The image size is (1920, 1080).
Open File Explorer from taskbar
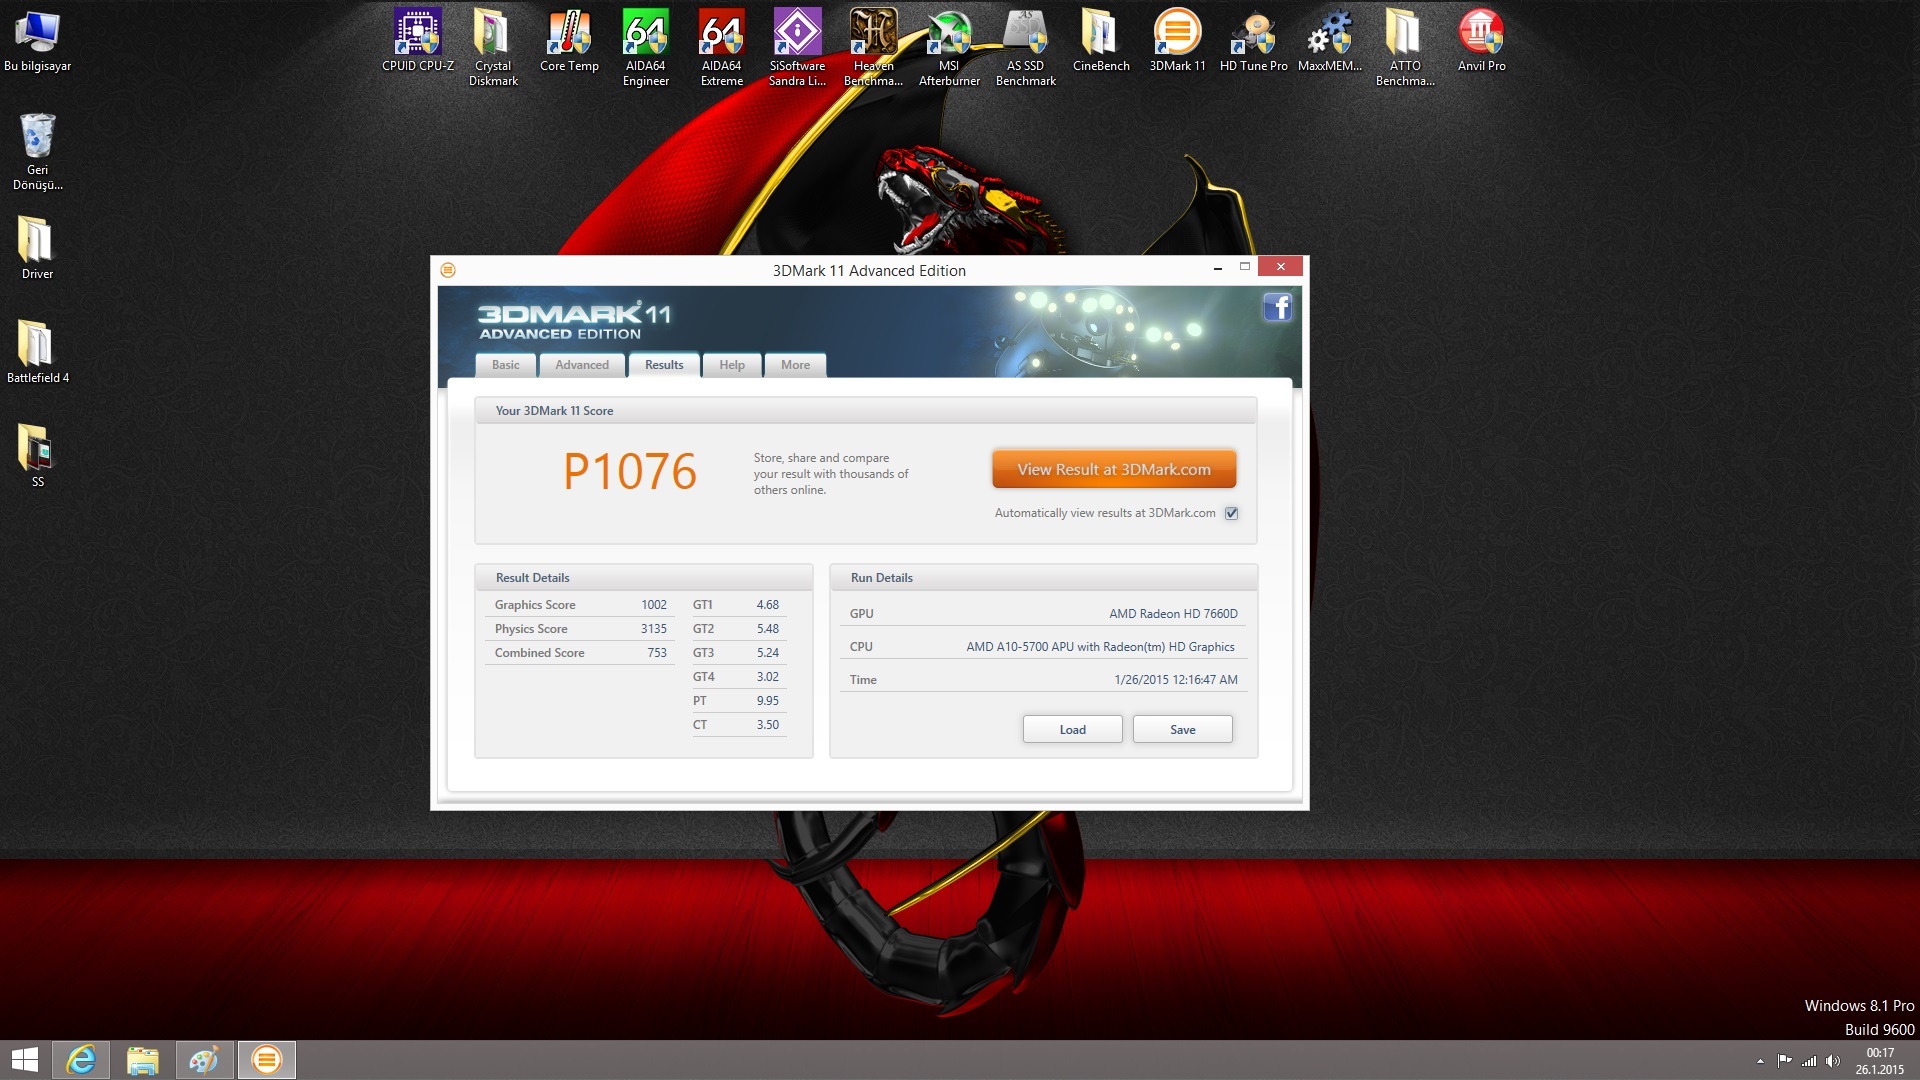click(x=143, y=1060)
